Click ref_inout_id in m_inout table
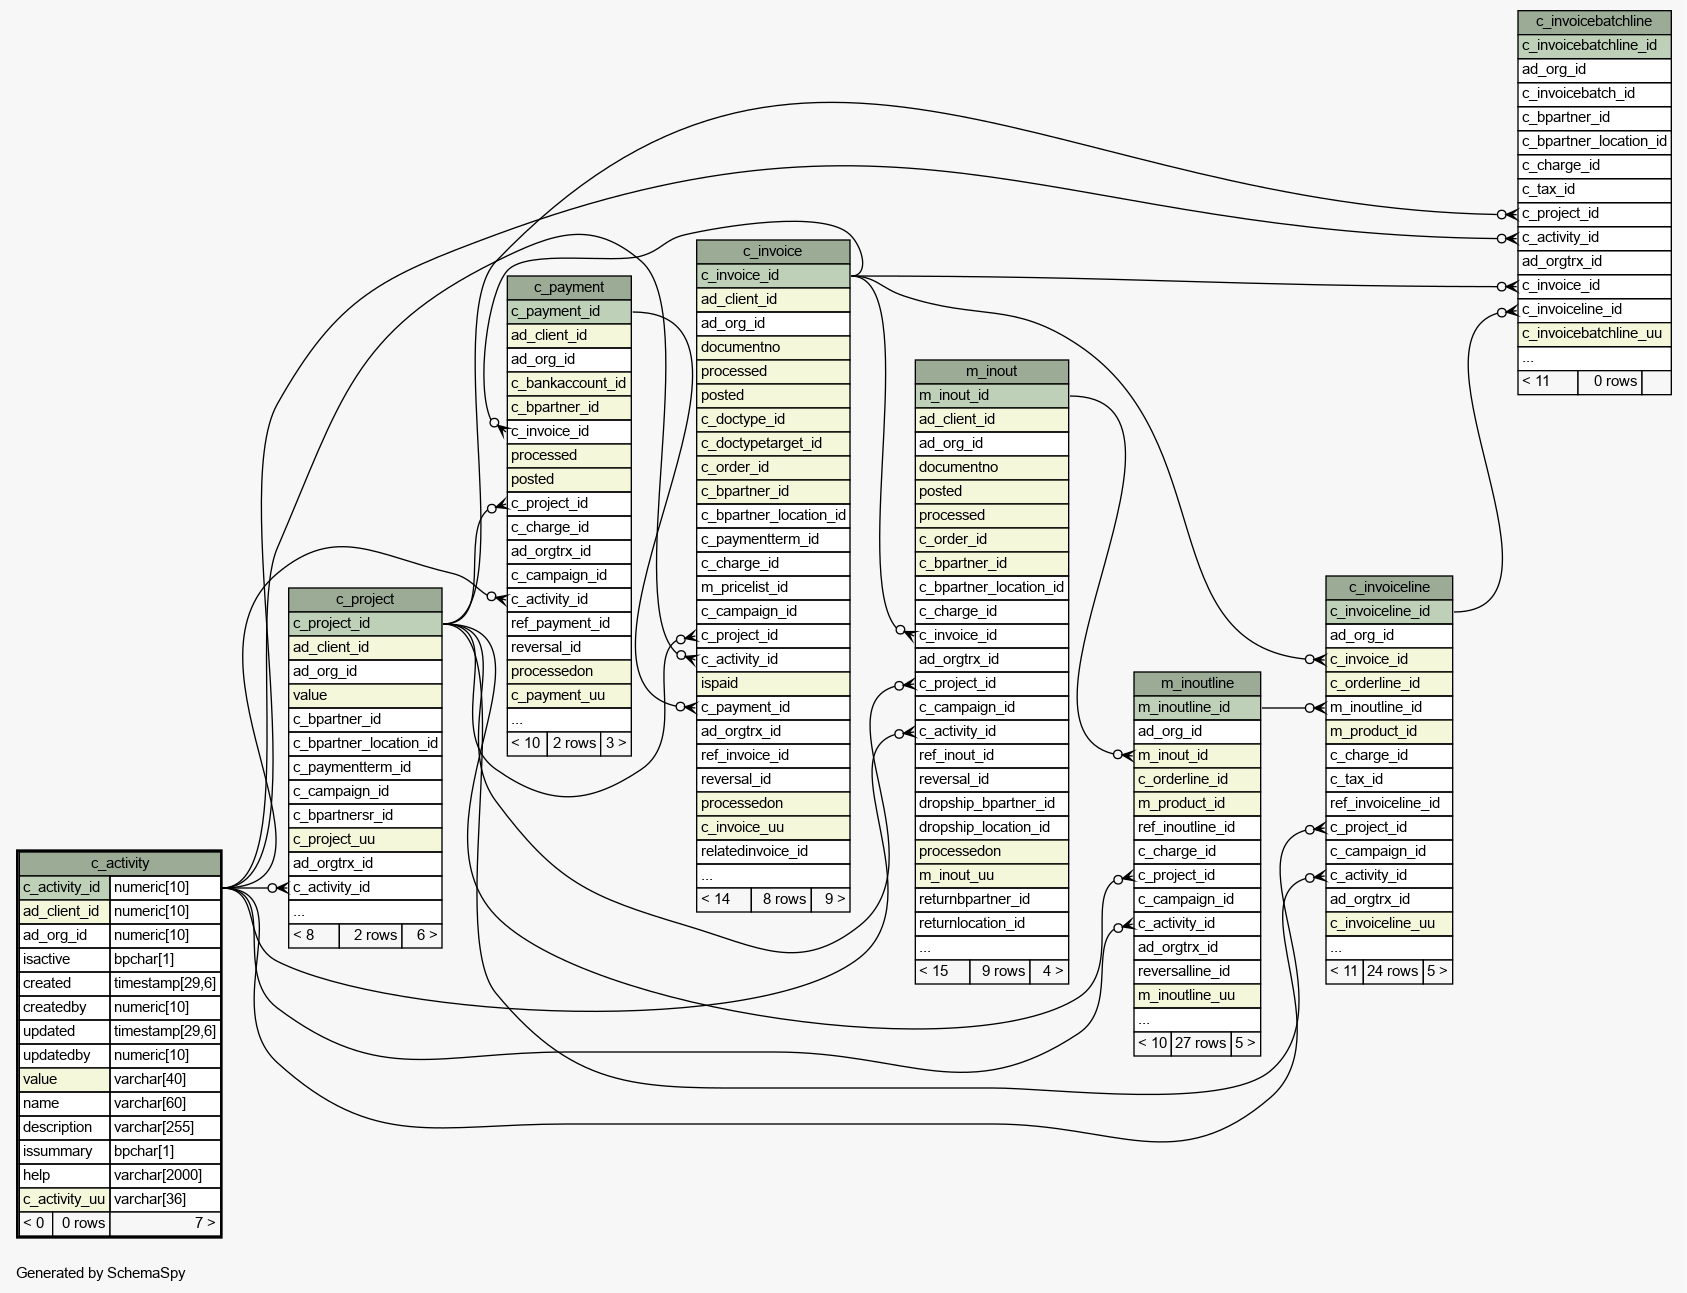 [x=992, y=755]
